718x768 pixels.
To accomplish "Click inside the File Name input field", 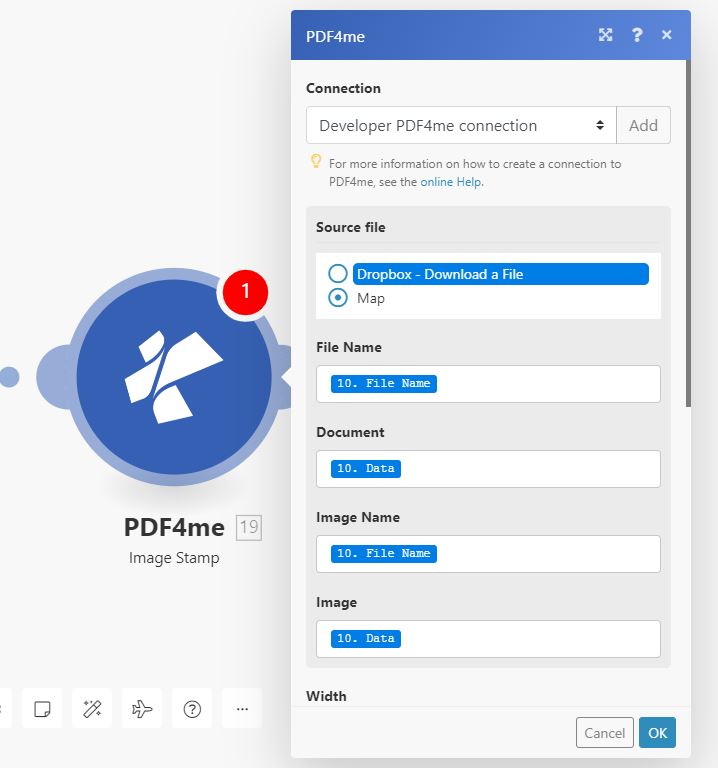I will [x=488, y=384].
